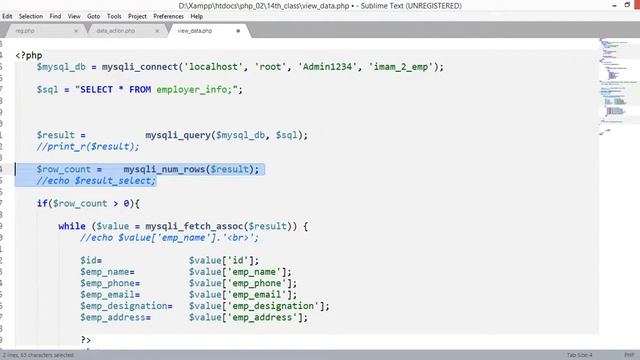Image resolution: width=640 pixels, height=360 pixels.
Task: Click the 'localhost' string
Action: tap(213, 67)
